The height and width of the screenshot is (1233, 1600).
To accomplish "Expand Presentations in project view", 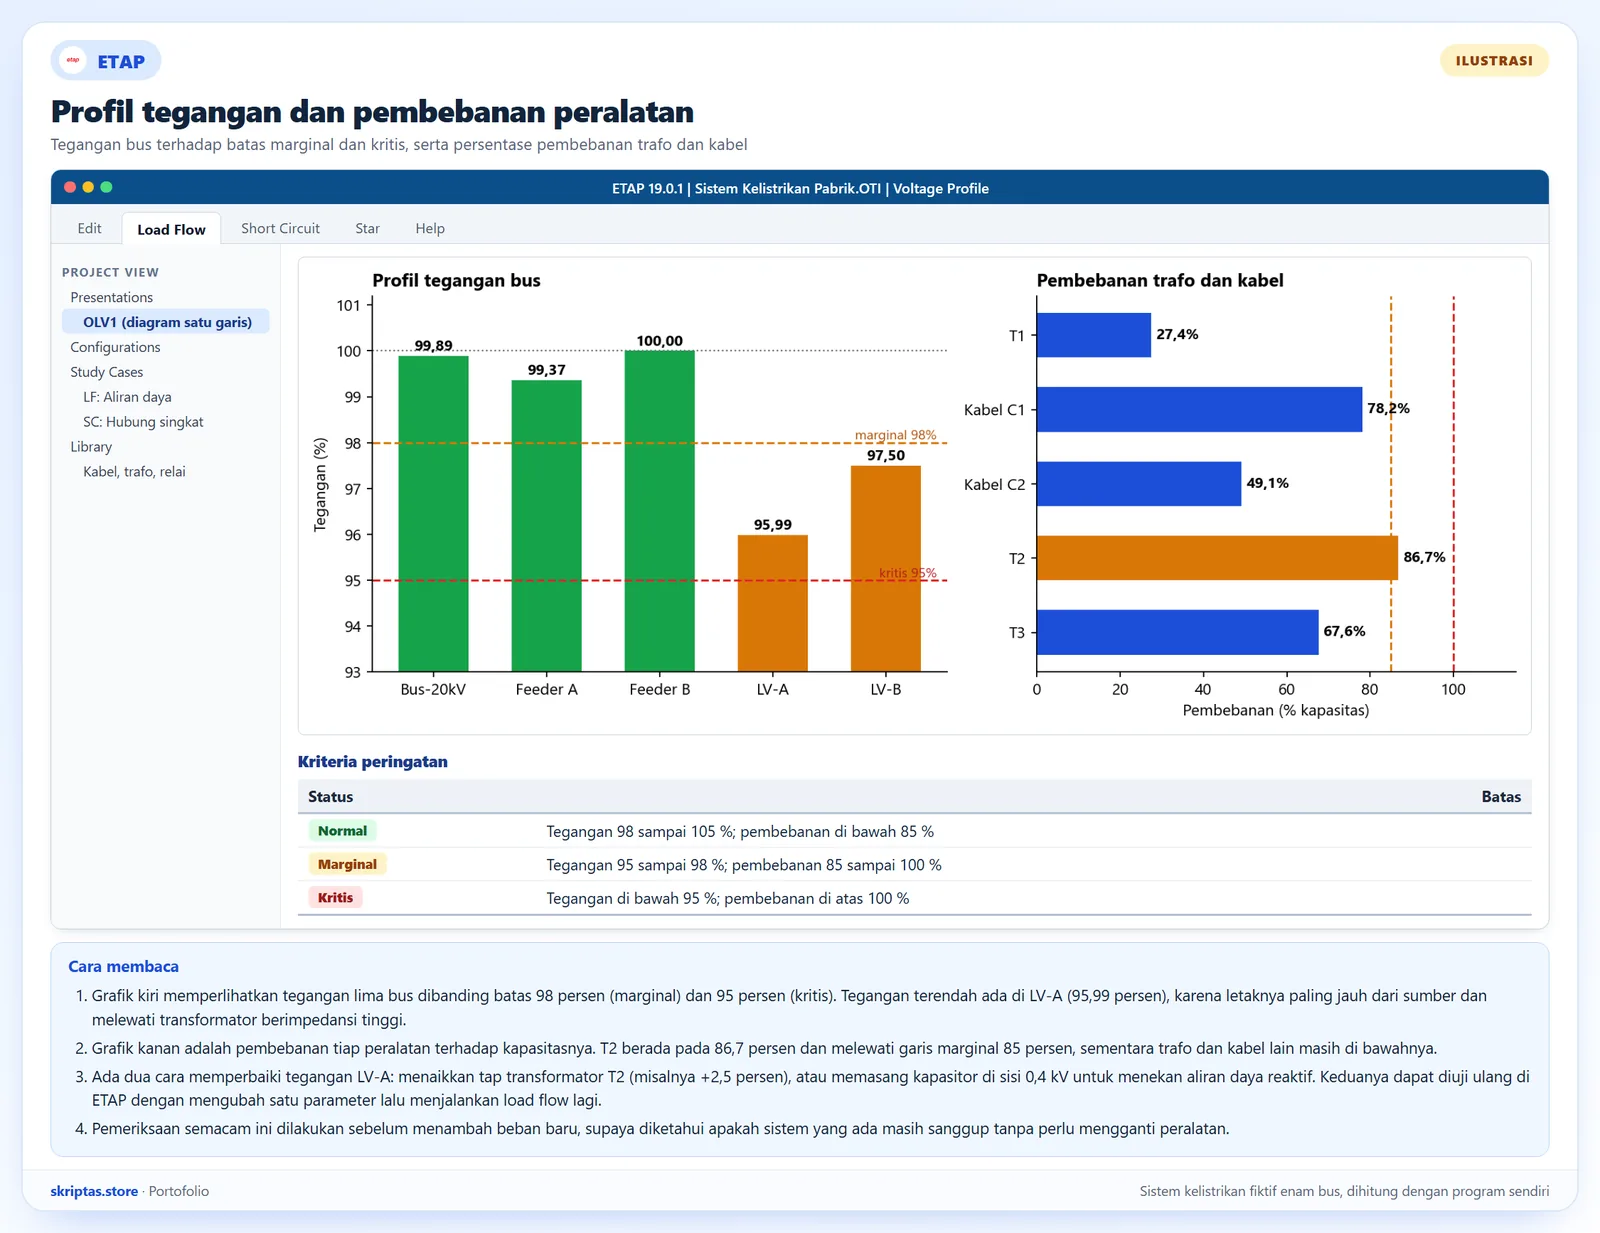I will [111, 297].
